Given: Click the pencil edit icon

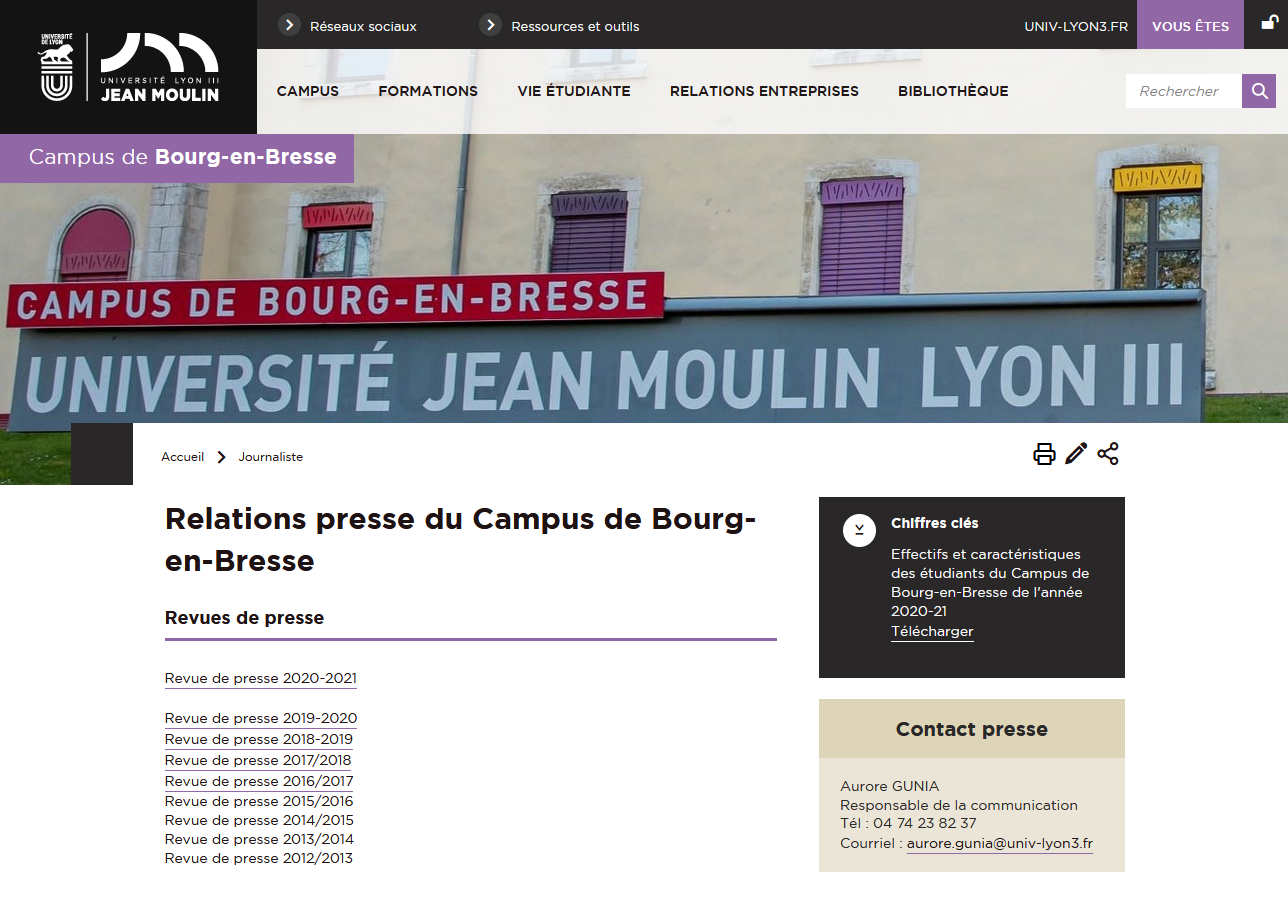Looking at the screenshot, I should (1076, 454).
